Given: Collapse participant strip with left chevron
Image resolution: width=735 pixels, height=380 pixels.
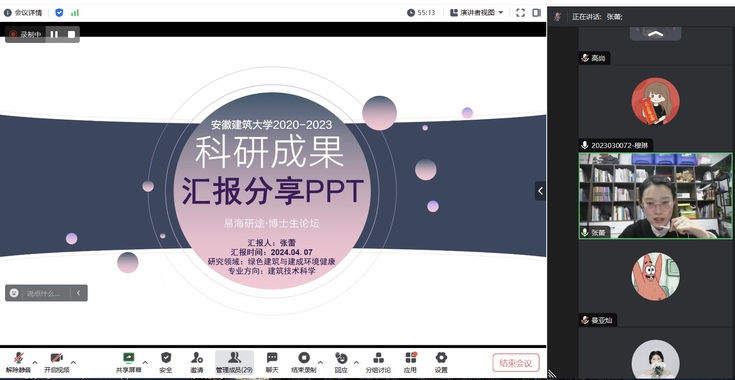Looking at the screenshot, I should [x=540, y=191].
